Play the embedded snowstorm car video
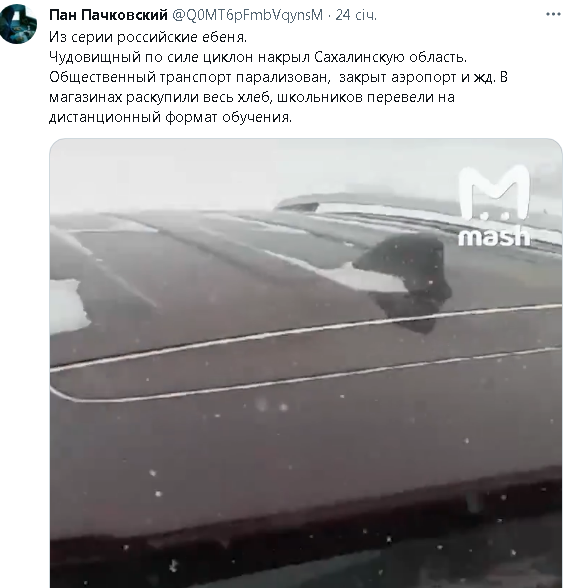Screen dimensions: 576x588 tap(306, 363)
